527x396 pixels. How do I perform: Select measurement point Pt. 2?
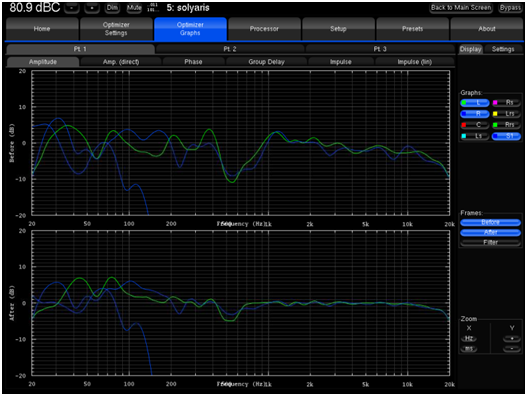coord(230,49)
